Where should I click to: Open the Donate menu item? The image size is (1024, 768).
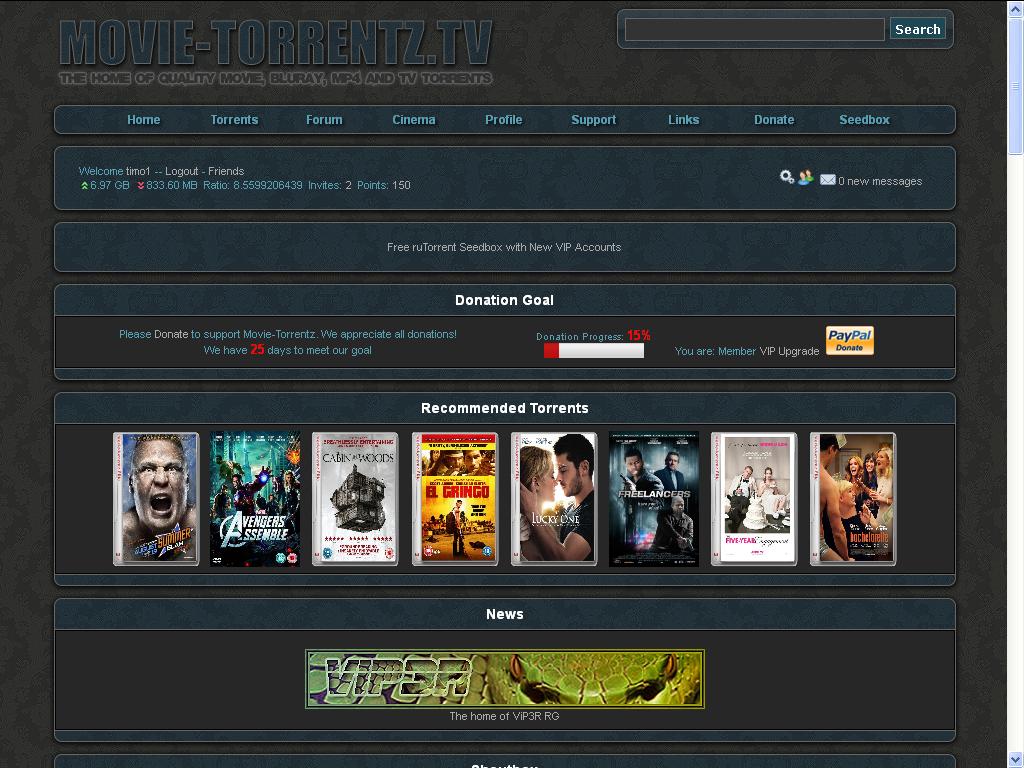774,120
